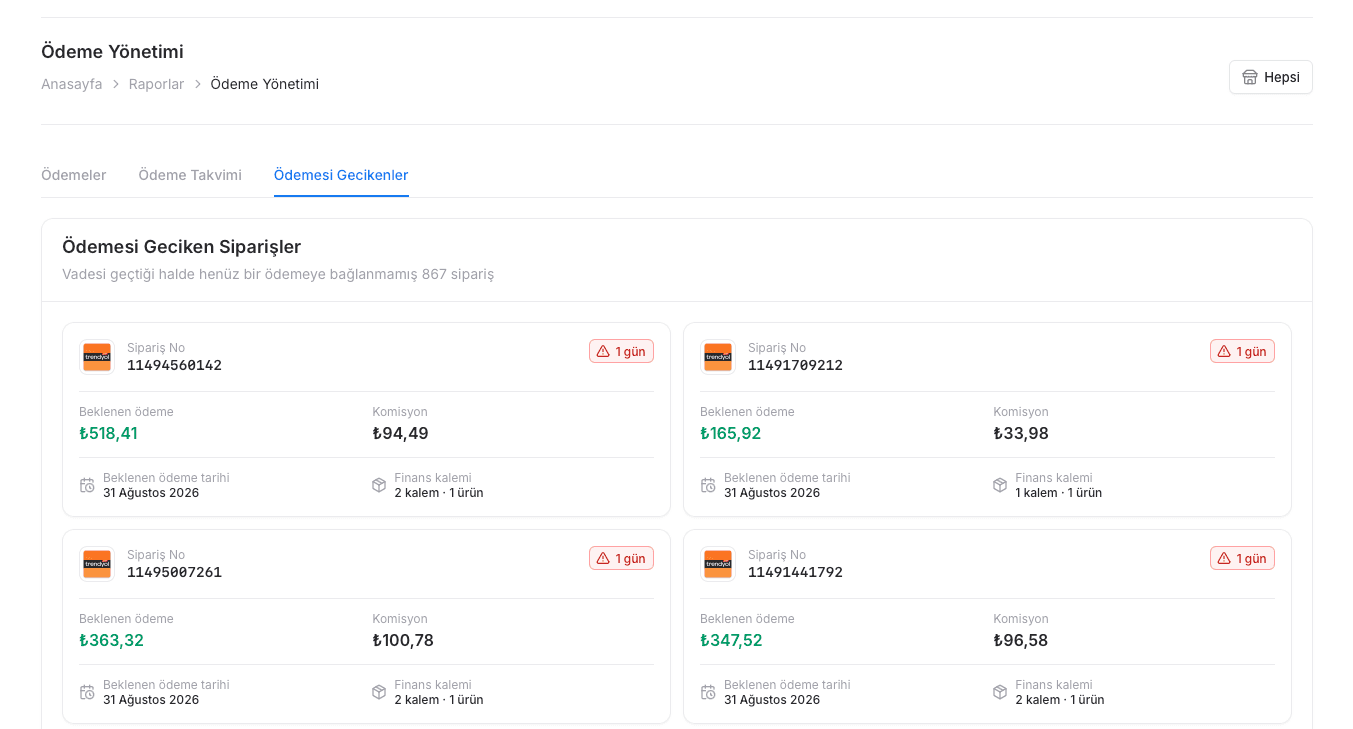Click package icon in order 11494560142 card
This screenshot has height=729, width=1353.
pos(379,485)
